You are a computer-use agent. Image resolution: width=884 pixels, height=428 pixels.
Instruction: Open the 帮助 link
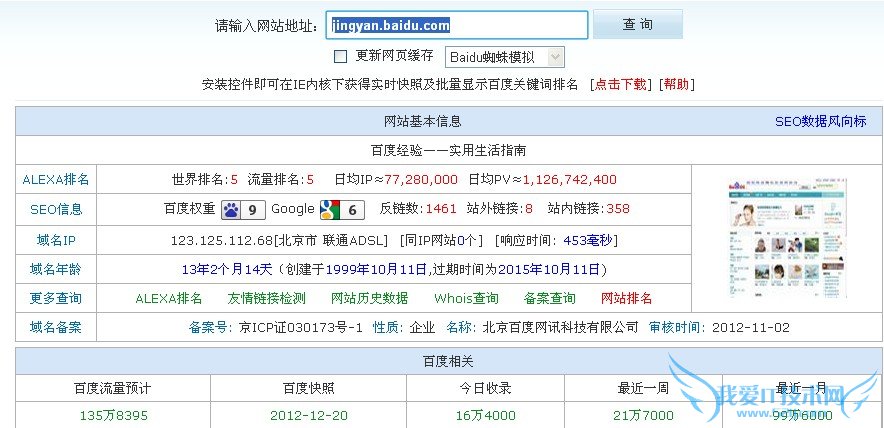(x=677, y=85)
